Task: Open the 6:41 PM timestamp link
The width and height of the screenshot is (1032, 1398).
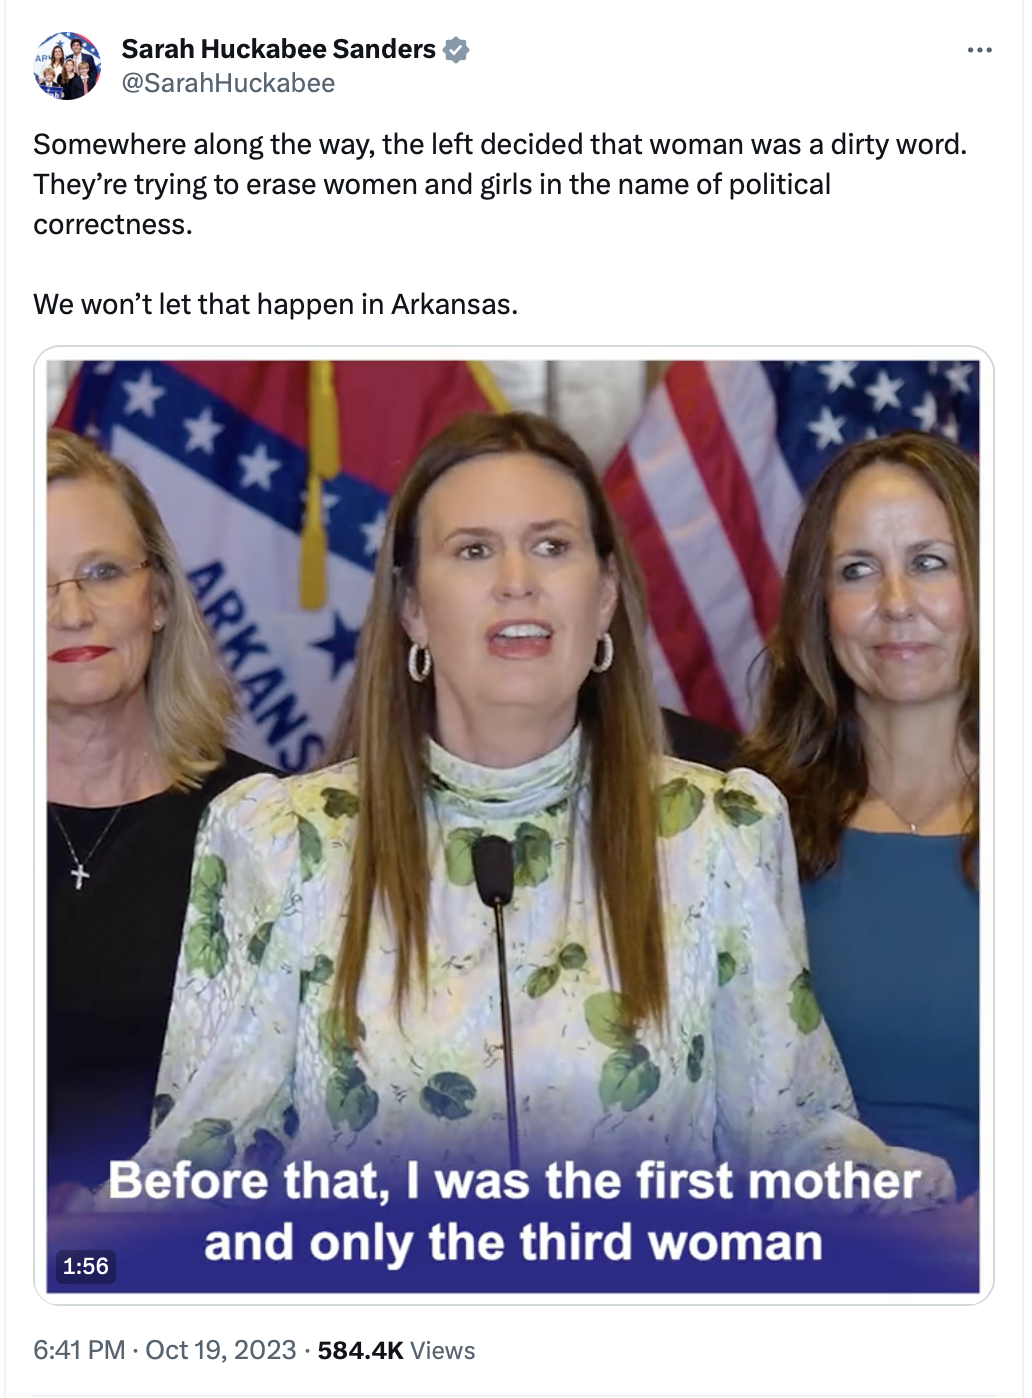Action: pyautogui.click(x=79, y=1350)
